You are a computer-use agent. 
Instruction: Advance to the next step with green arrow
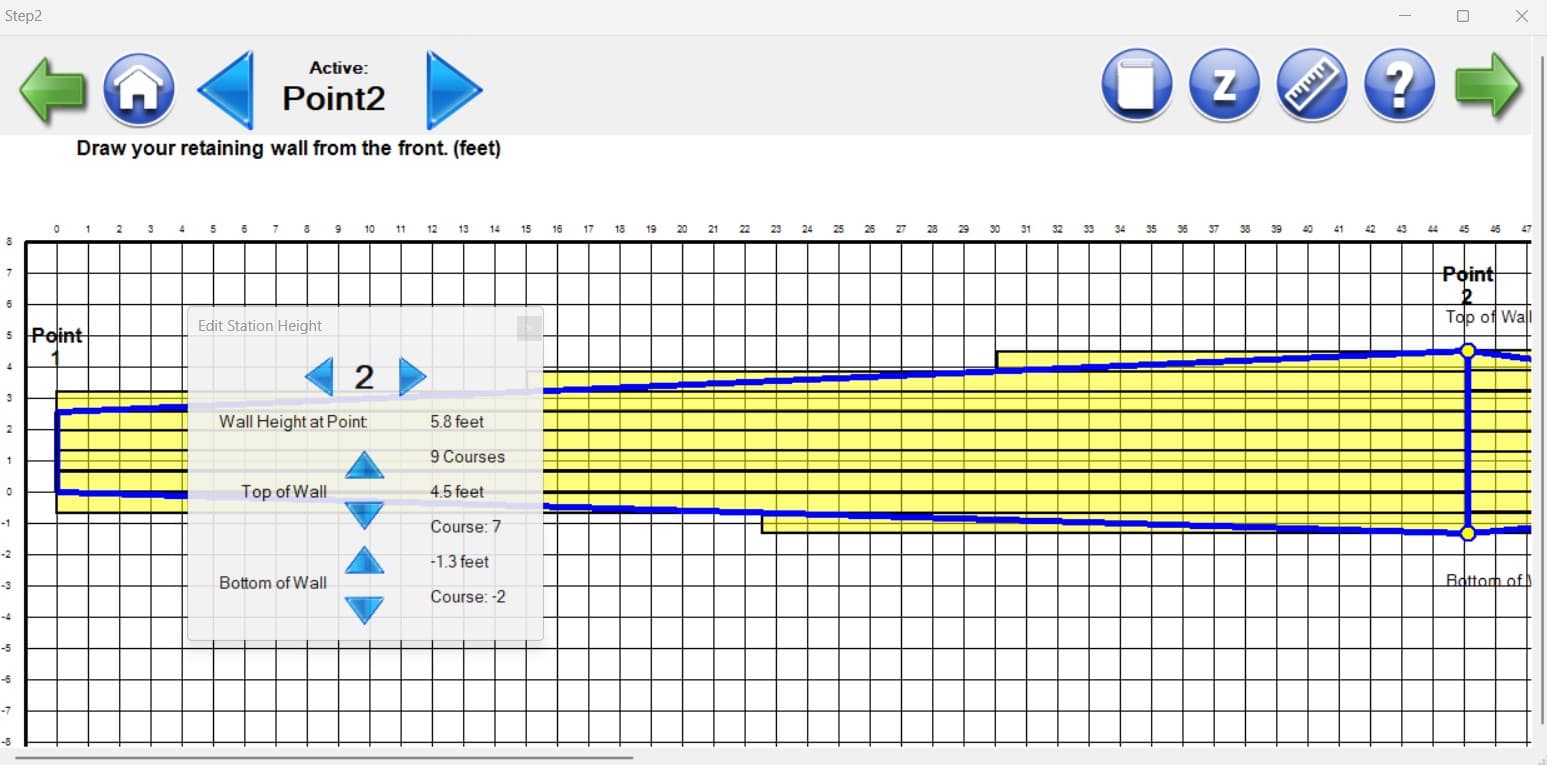[1489, 85]
